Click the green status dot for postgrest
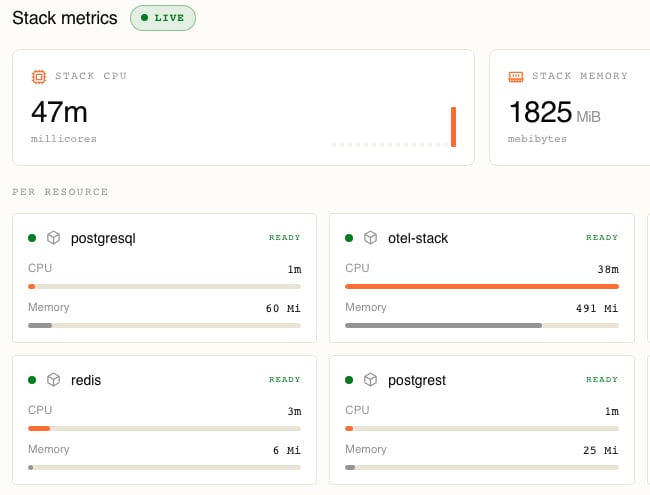The height and width of the screenshot is (495, 650). 349,380
